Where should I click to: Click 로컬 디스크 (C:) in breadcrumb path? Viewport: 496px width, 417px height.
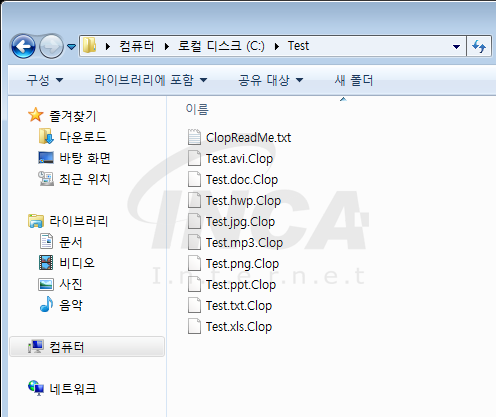221,46
